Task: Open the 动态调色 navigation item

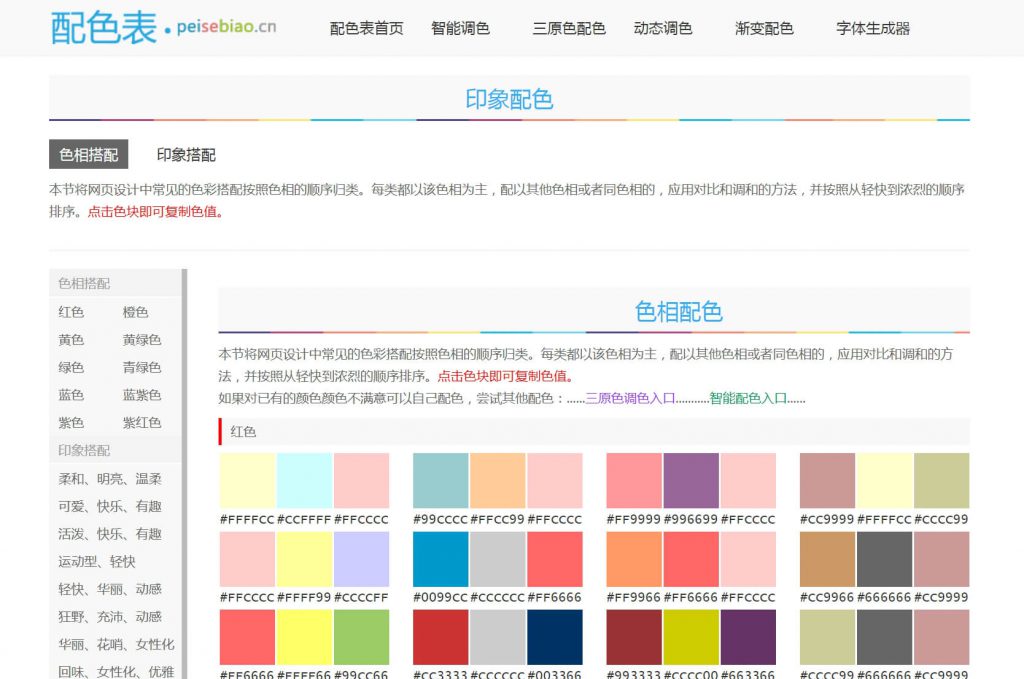Action: [x=664, y=29]
